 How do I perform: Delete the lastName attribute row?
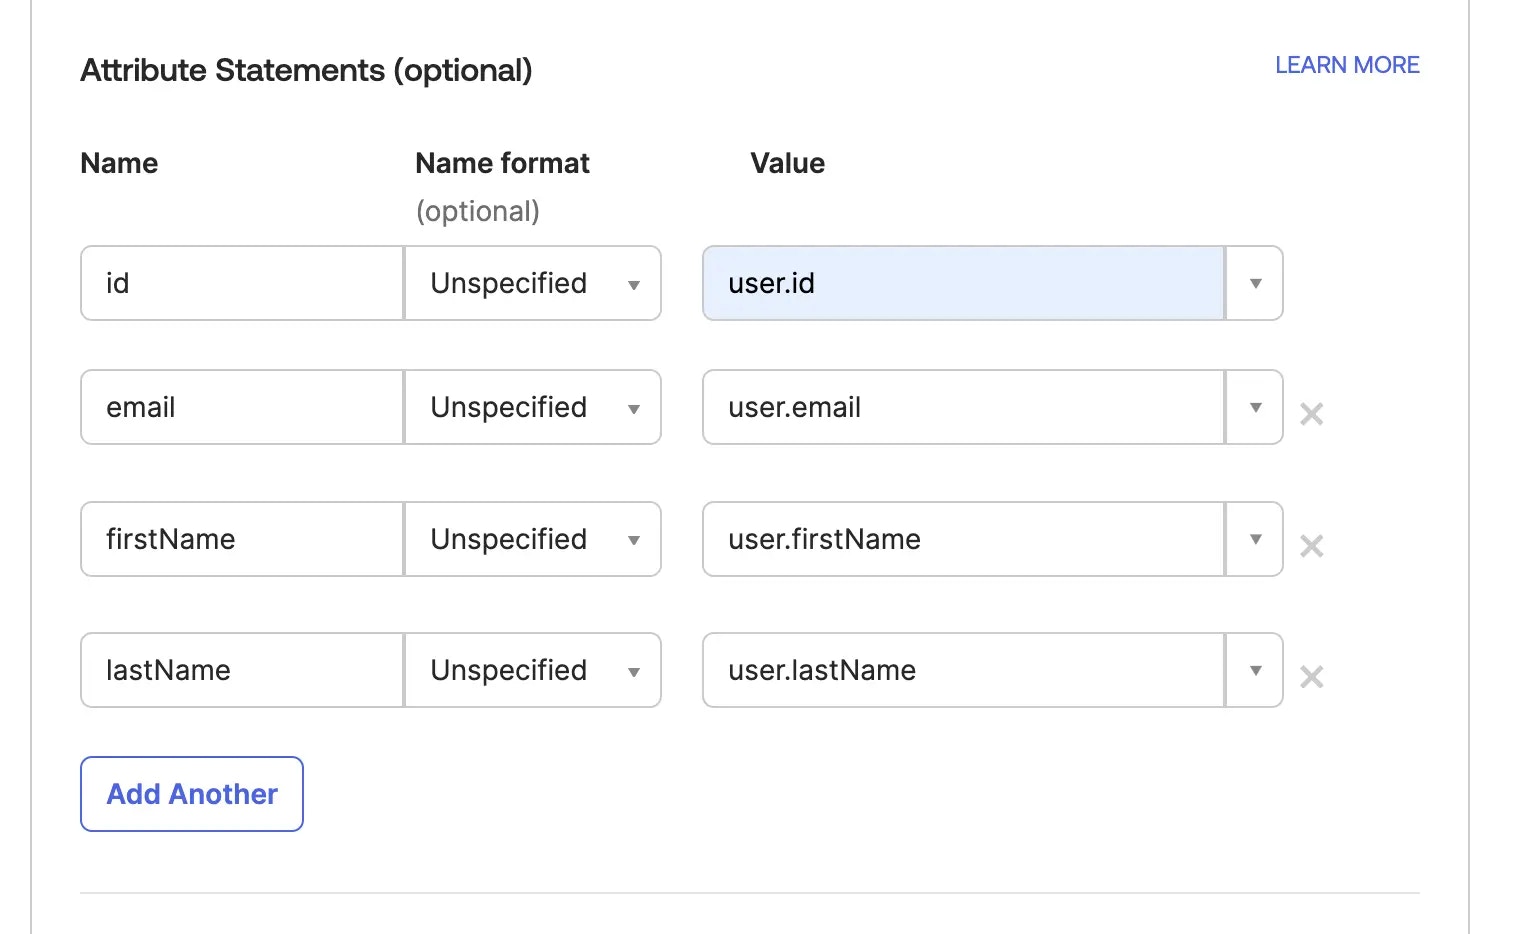[x=1311, y=677]
